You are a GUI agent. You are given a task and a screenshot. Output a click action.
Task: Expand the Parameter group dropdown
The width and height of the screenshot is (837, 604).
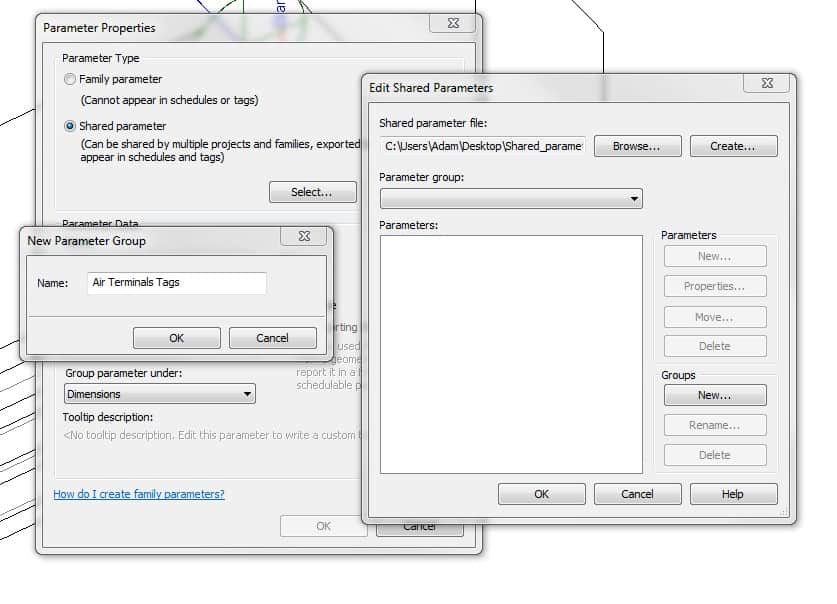[x=510, y=199]
